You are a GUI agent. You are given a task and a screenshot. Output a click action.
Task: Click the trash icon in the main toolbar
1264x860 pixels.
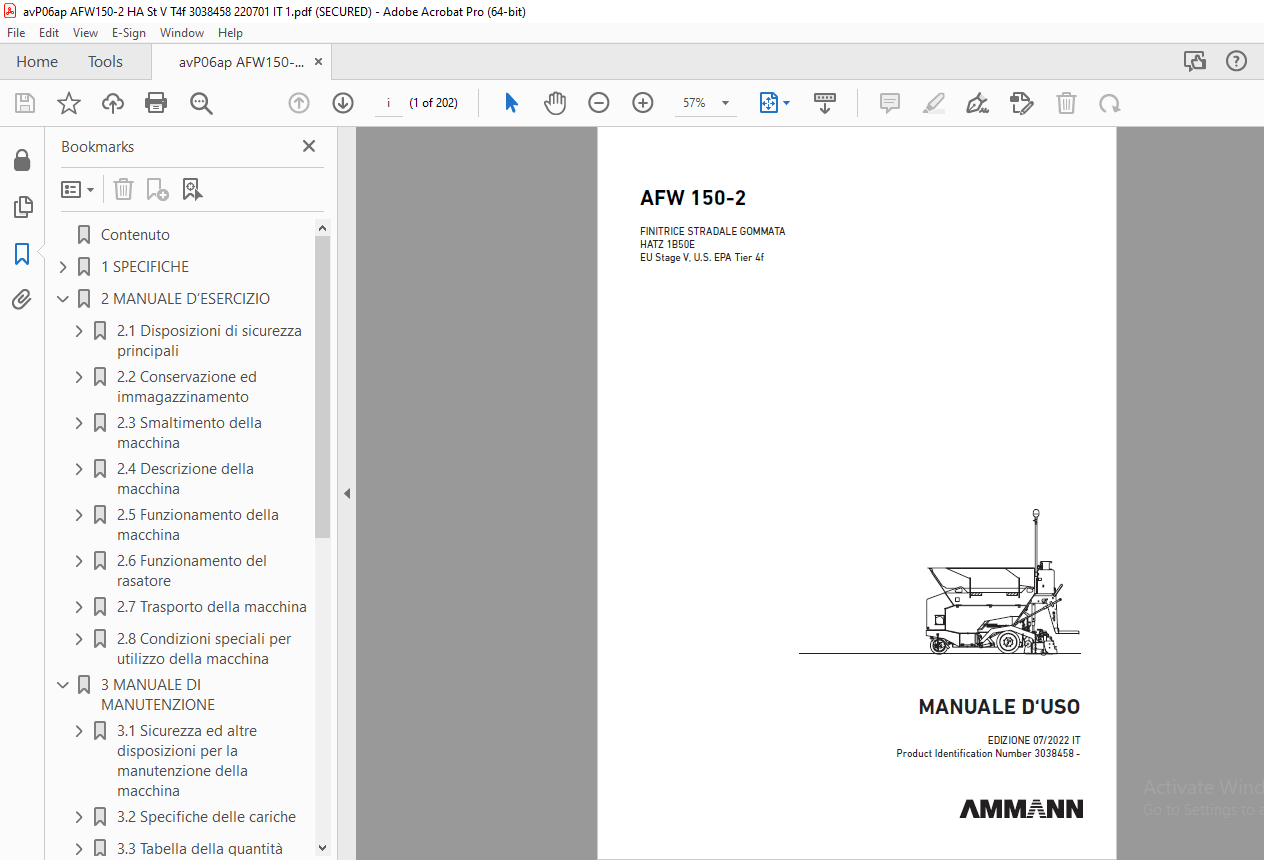click(1067, 103)
